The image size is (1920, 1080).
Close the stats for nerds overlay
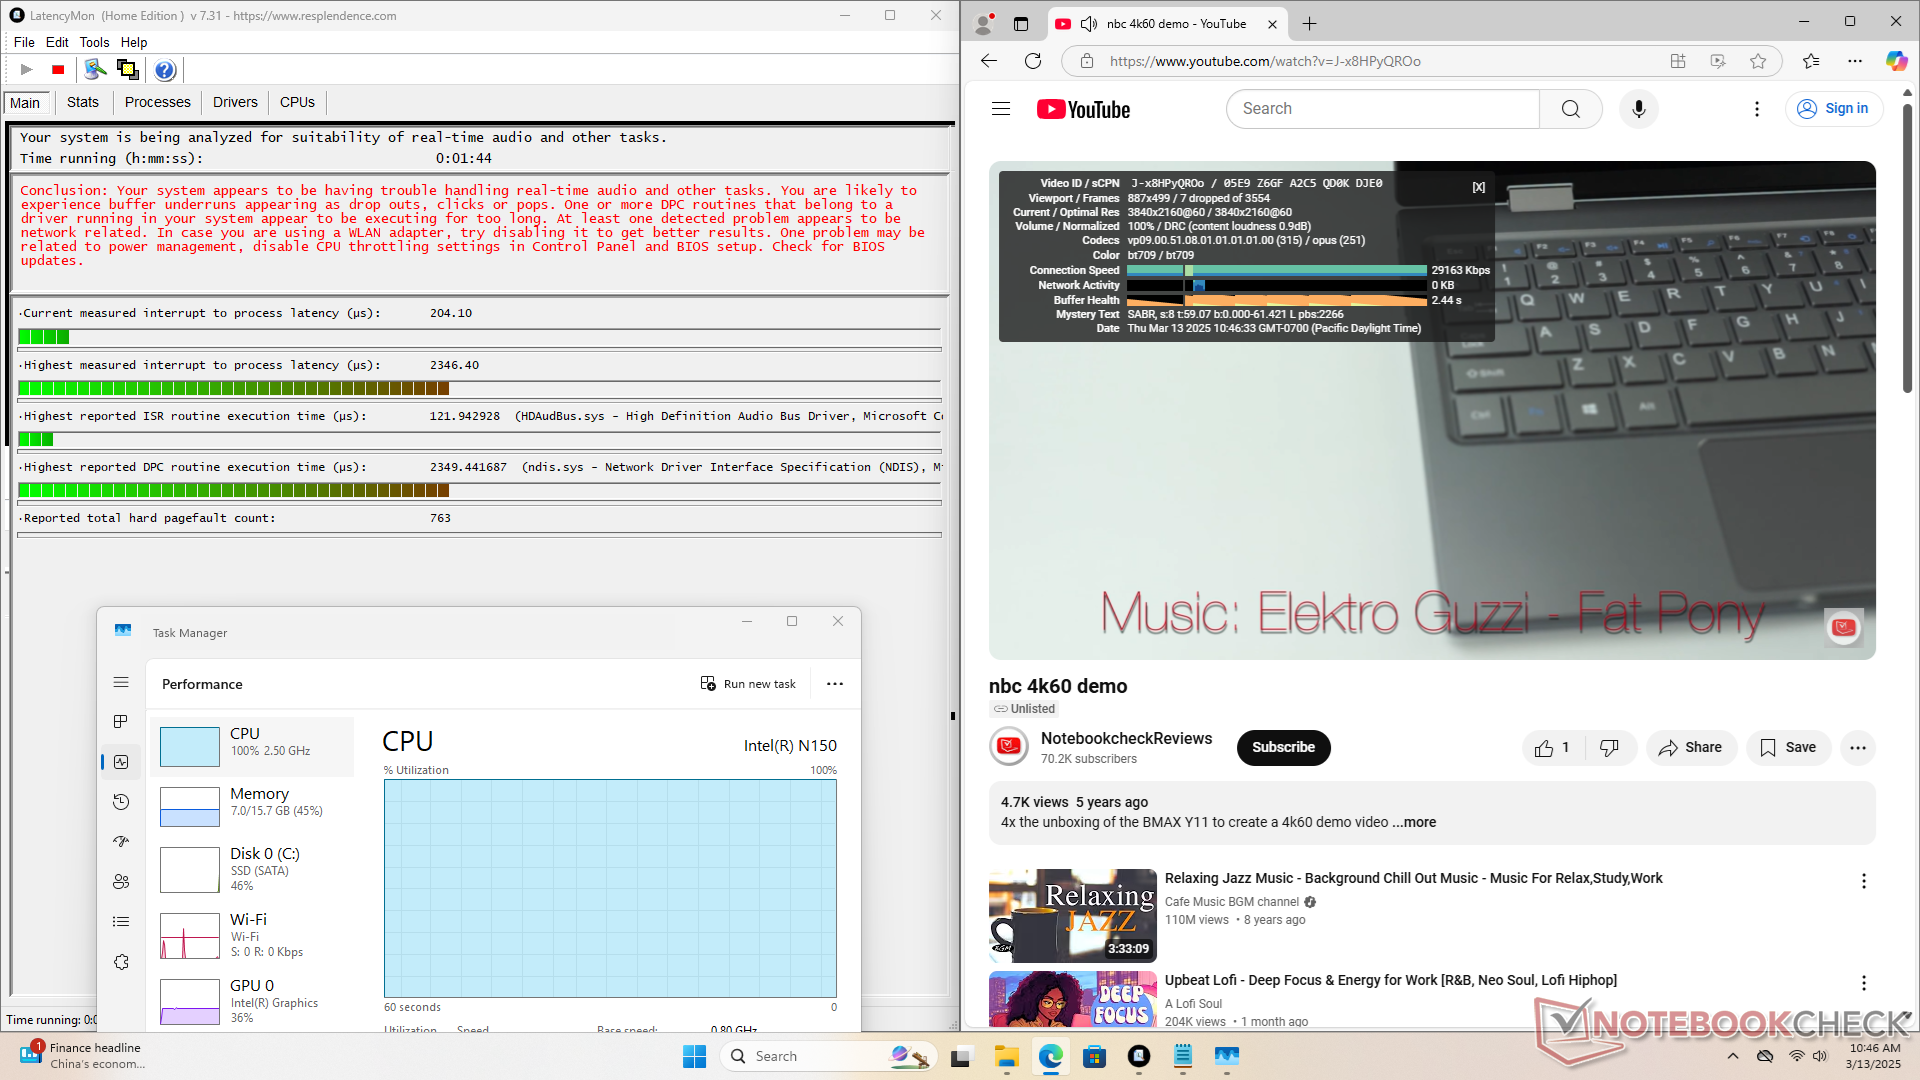coord(1478,187)
